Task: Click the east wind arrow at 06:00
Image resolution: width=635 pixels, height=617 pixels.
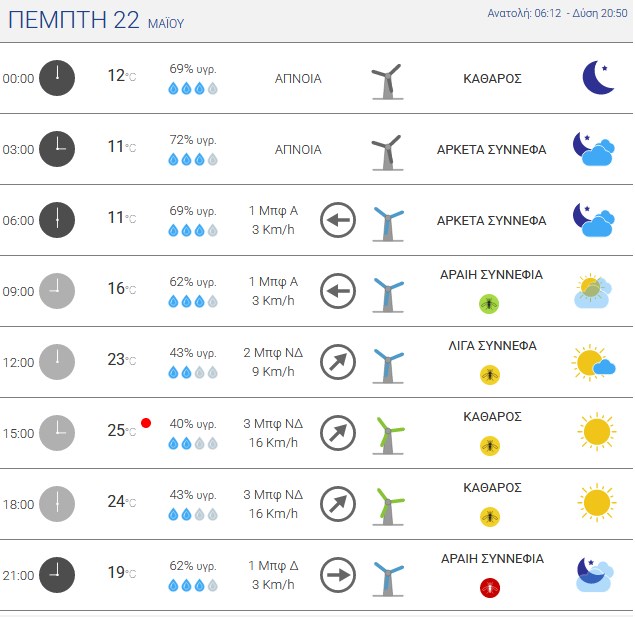Action: tap(338, 220)
